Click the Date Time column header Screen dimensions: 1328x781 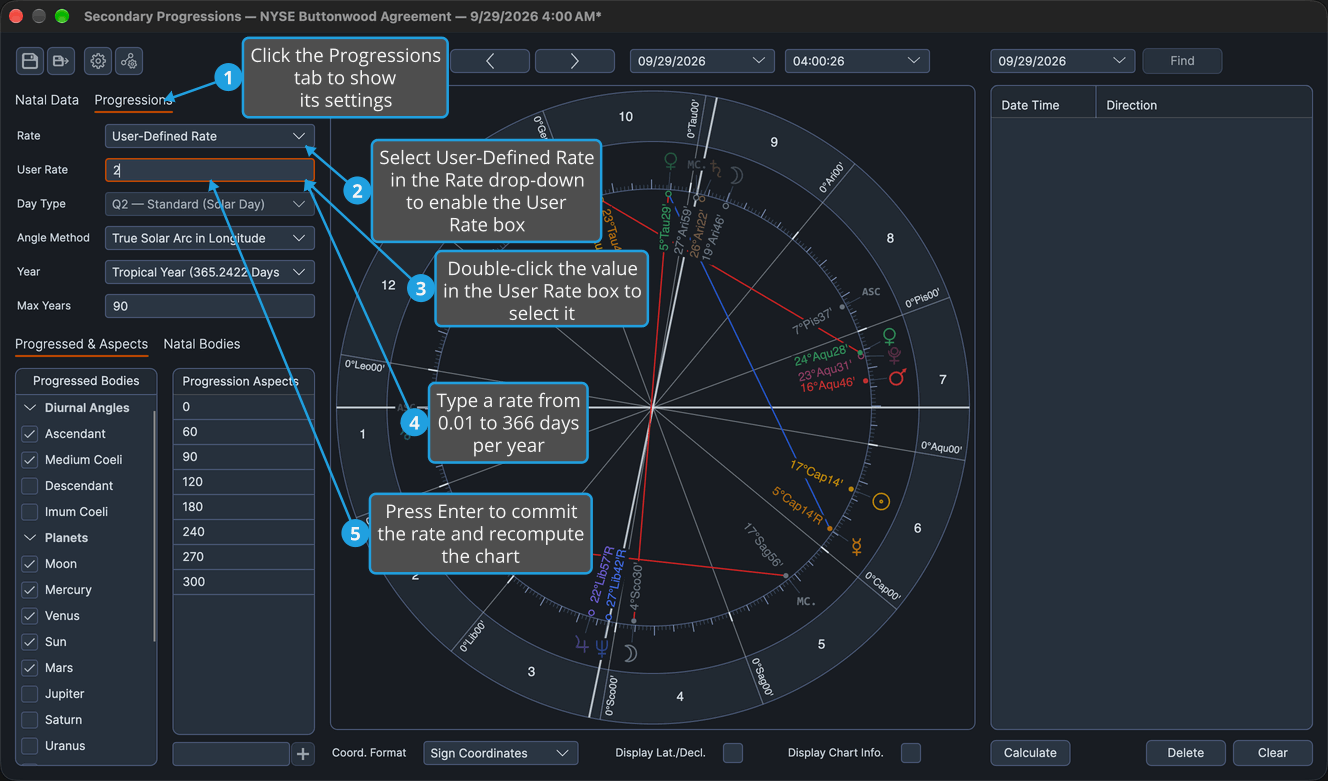click(1044, 105)
